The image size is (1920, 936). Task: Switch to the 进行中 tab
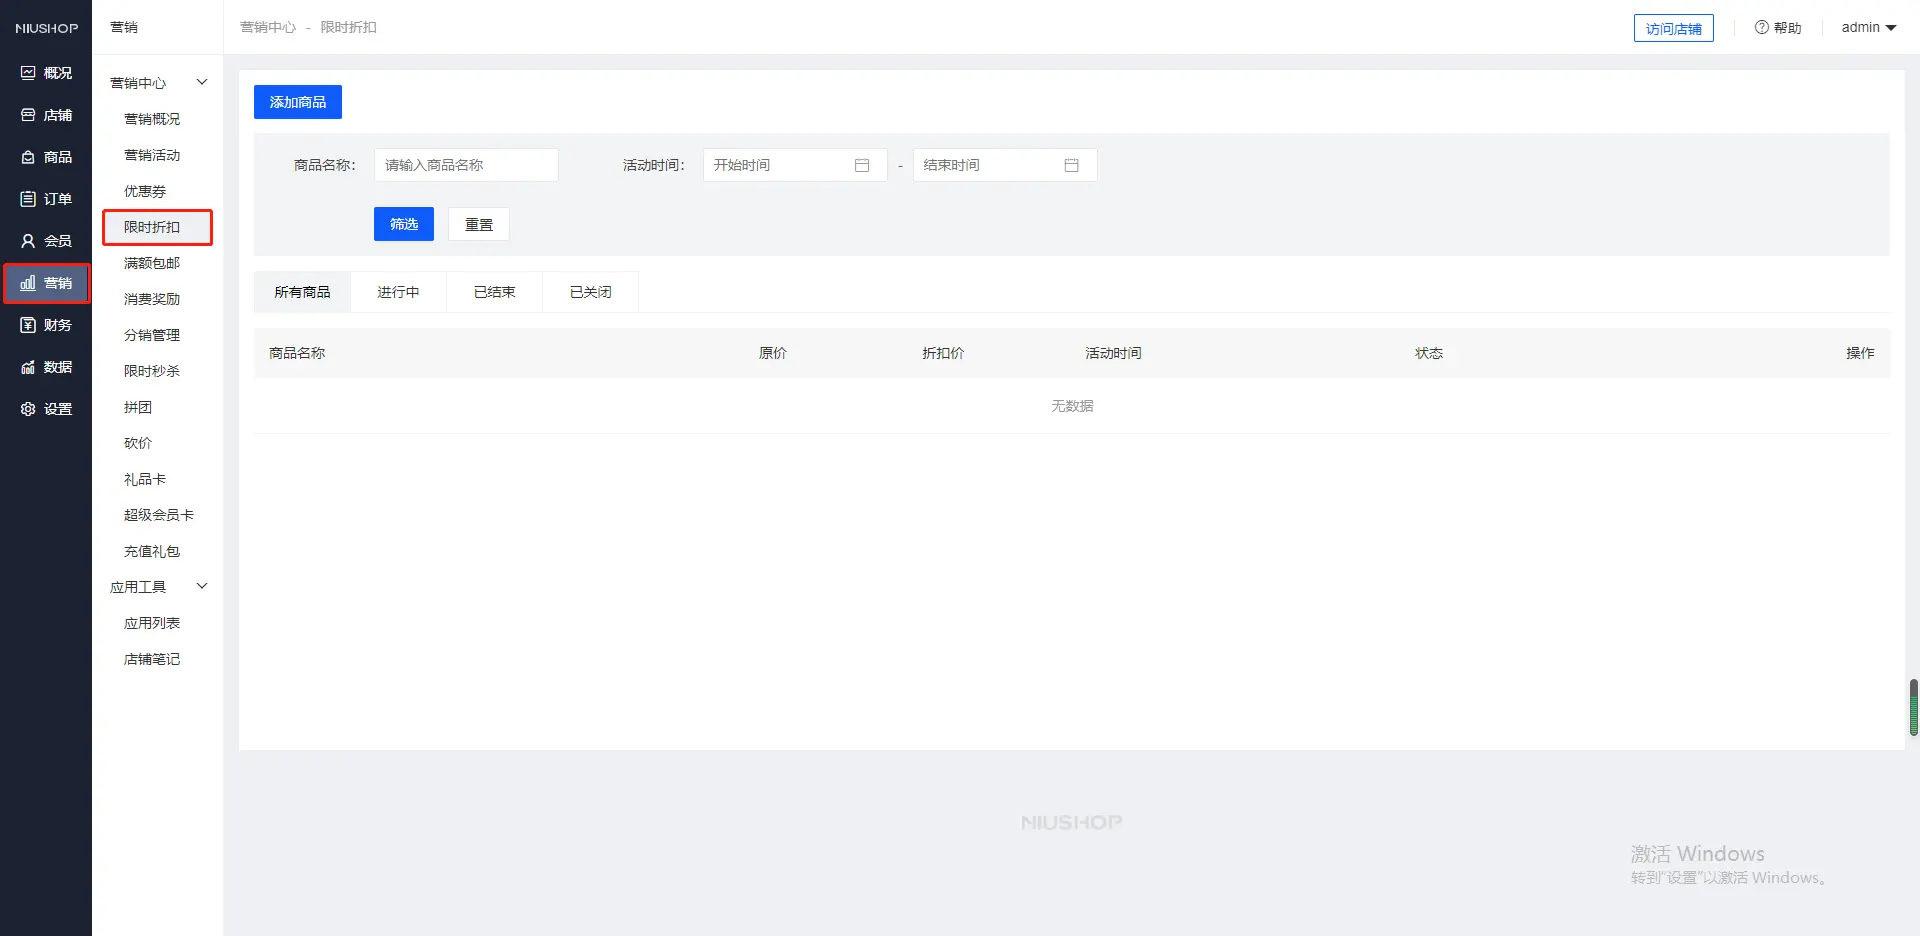click(x=398, y=292)
